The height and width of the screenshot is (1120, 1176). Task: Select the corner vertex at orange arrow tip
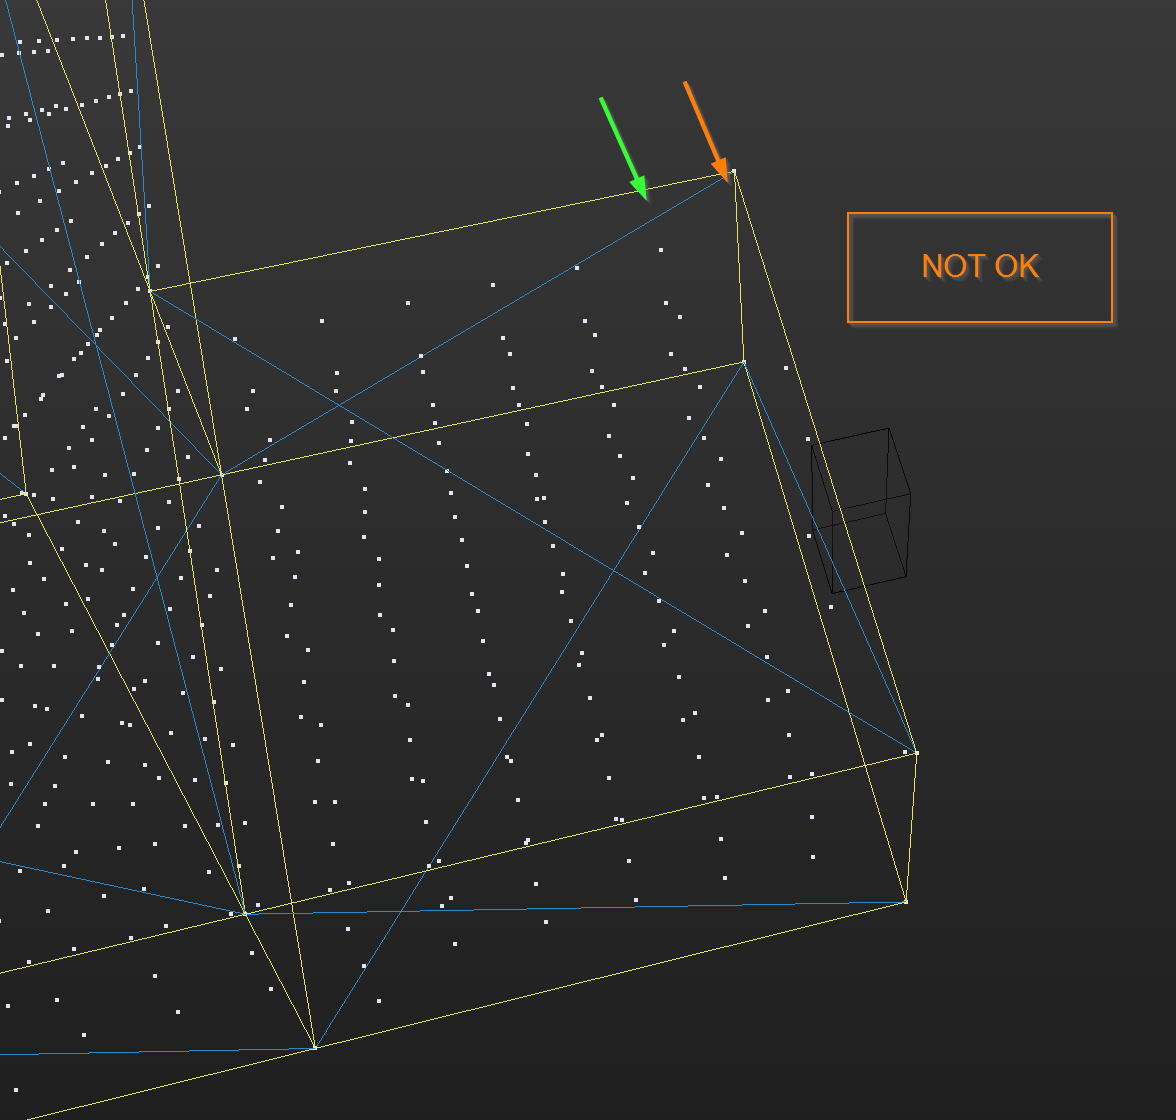click(734, 172)
